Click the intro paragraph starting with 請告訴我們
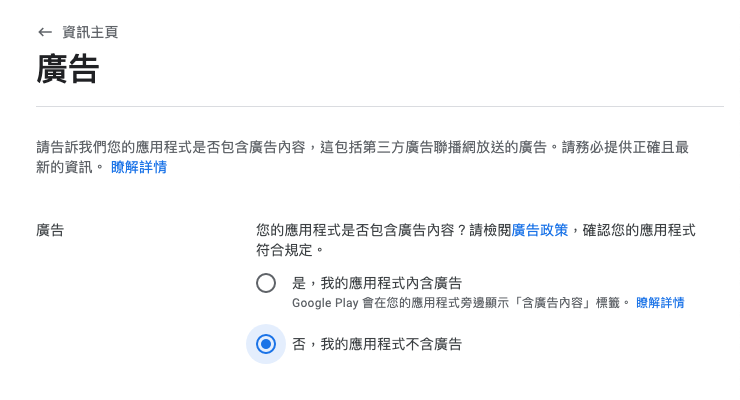This screenshot has height=400, width=740. tap(362, 157)
